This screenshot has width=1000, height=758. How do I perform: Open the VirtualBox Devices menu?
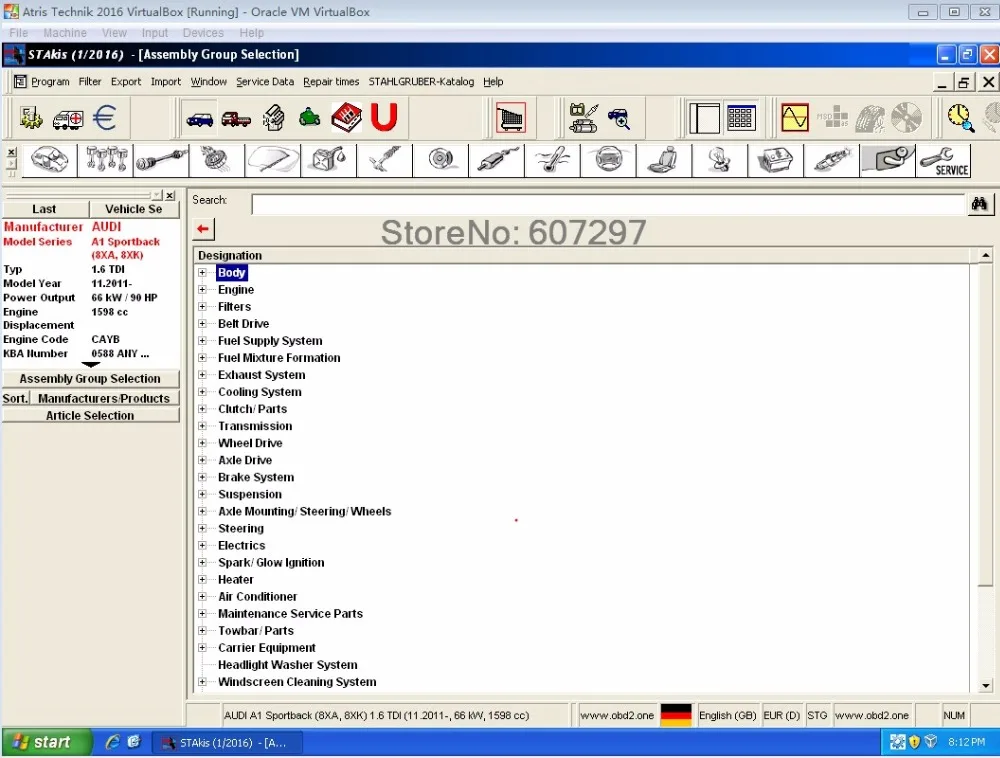[203, 33]
